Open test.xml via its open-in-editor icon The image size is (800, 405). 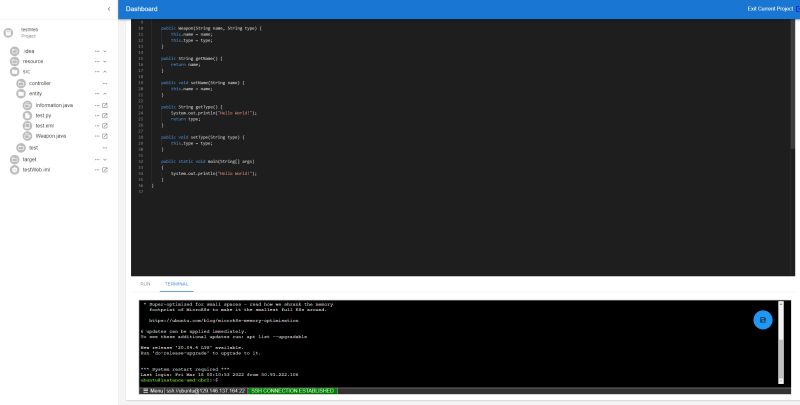click(x=105, y=125)
